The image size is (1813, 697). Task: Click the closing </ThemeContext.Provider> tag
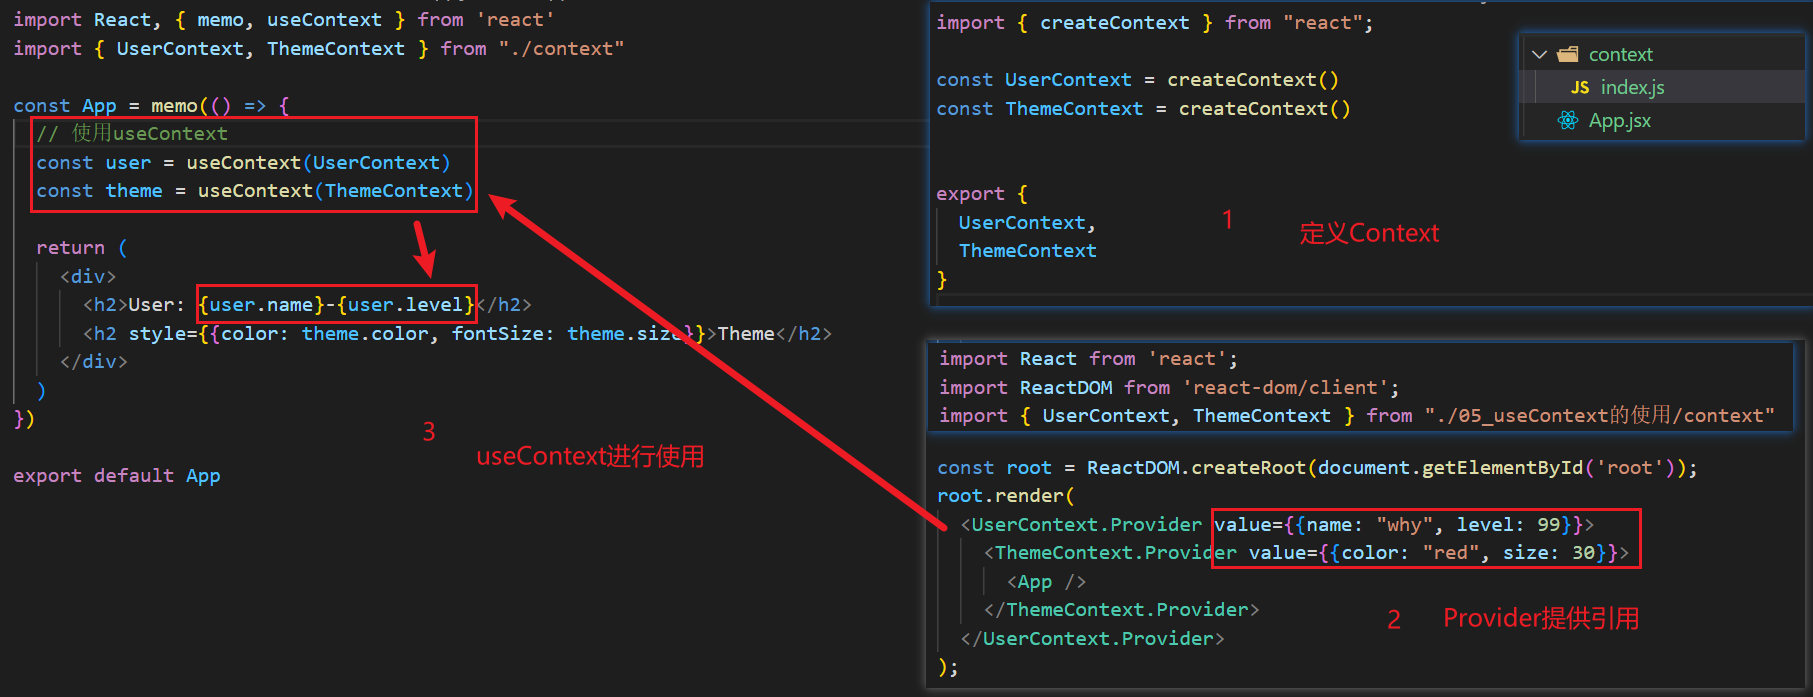[1121, 610]
